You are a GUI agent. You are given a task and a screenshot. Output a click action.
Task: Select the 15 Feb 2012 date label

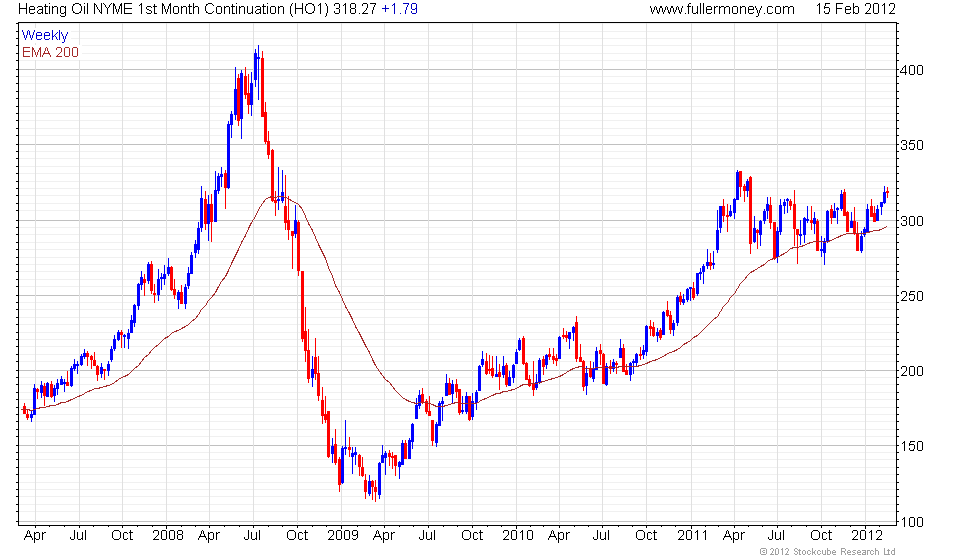(x=857, y=9)
